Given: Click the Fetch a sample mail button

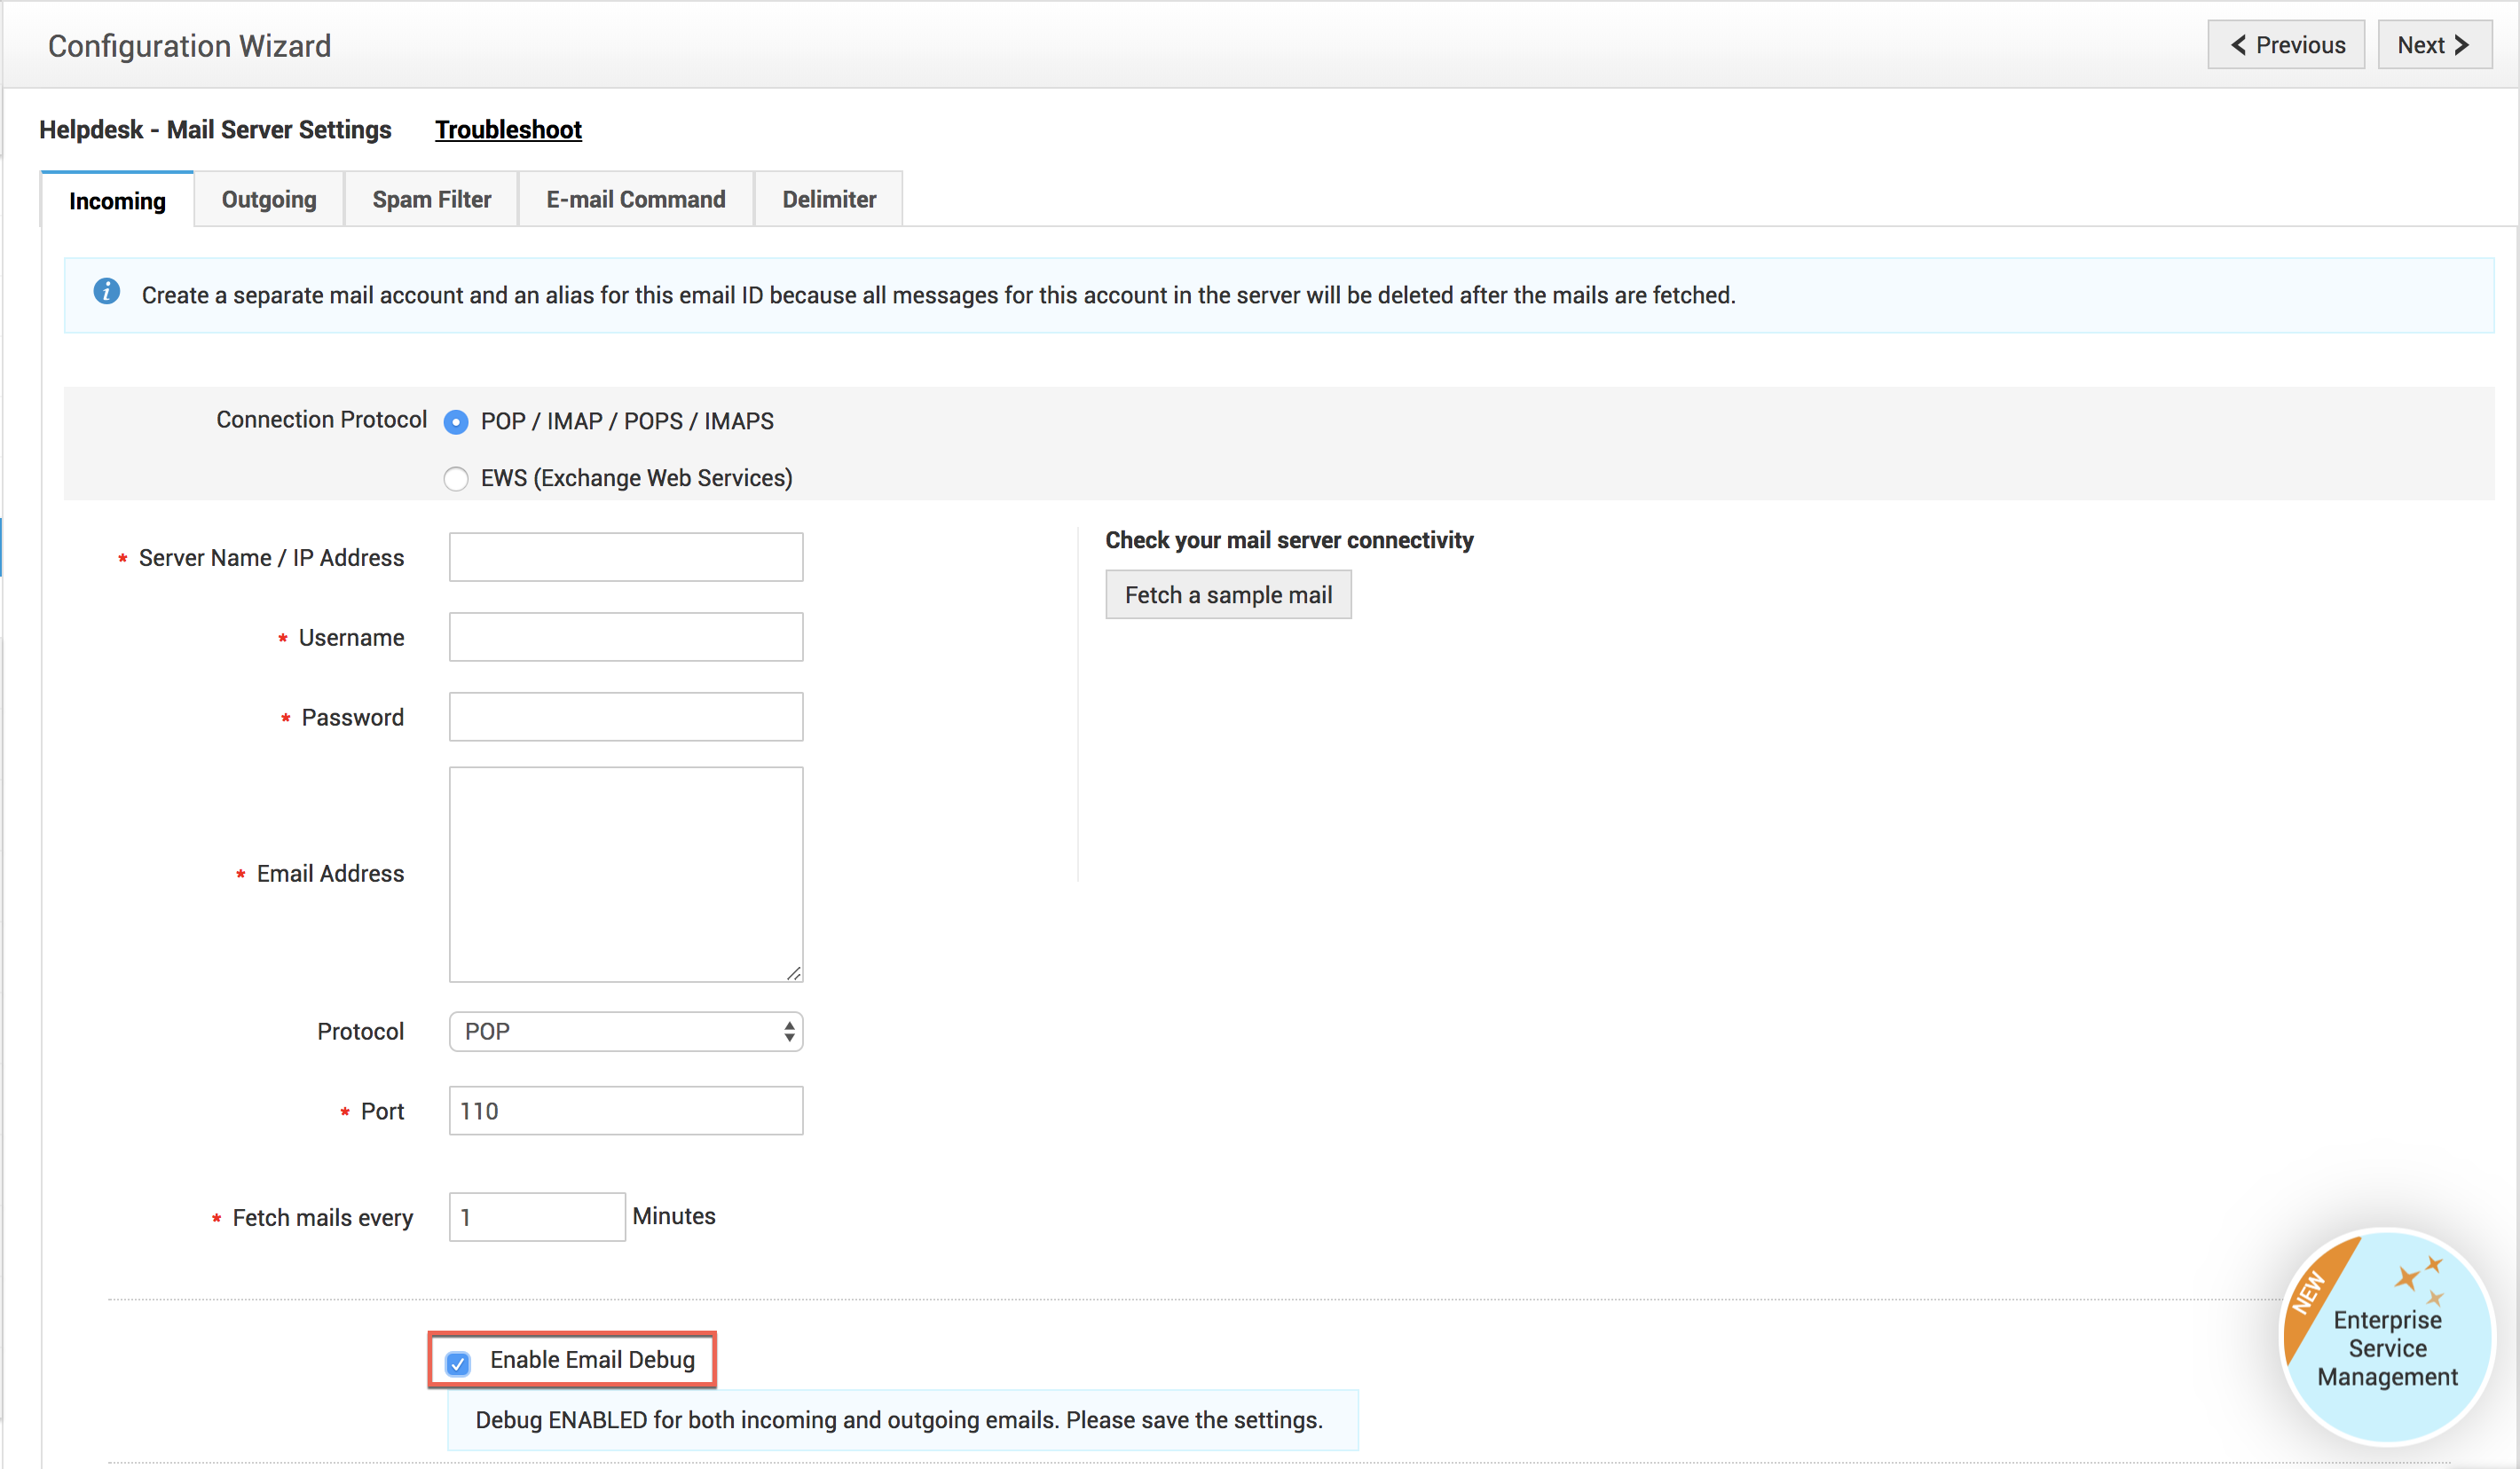Looking at the screenshot, I should [1228, 594].
